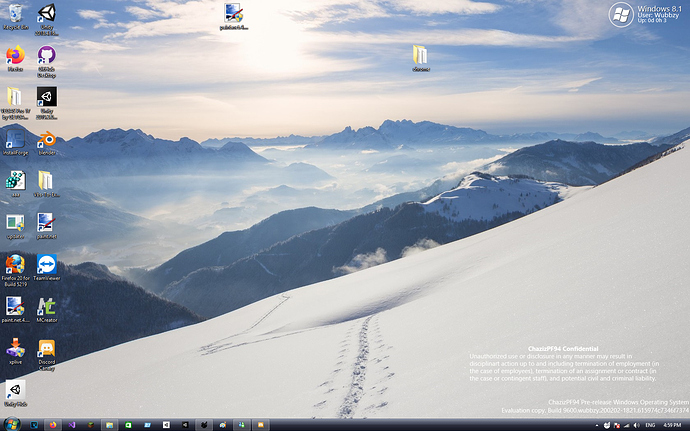
Task: Open network signal tray icon
Action: 627,425
